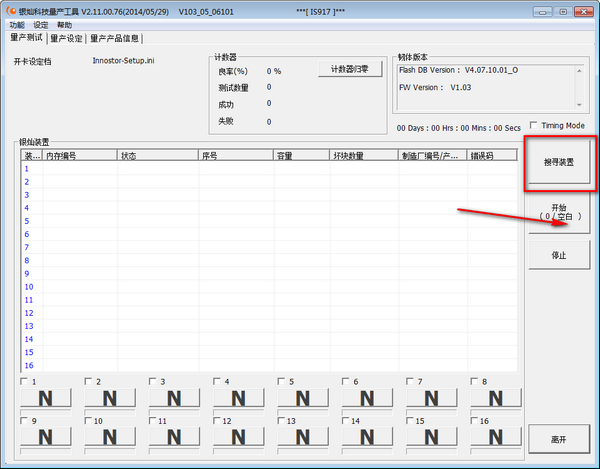Reset counters with 计数器归零 button
Image resolution: width=600 pixels, height=469 pixels.
coord(350,70)
